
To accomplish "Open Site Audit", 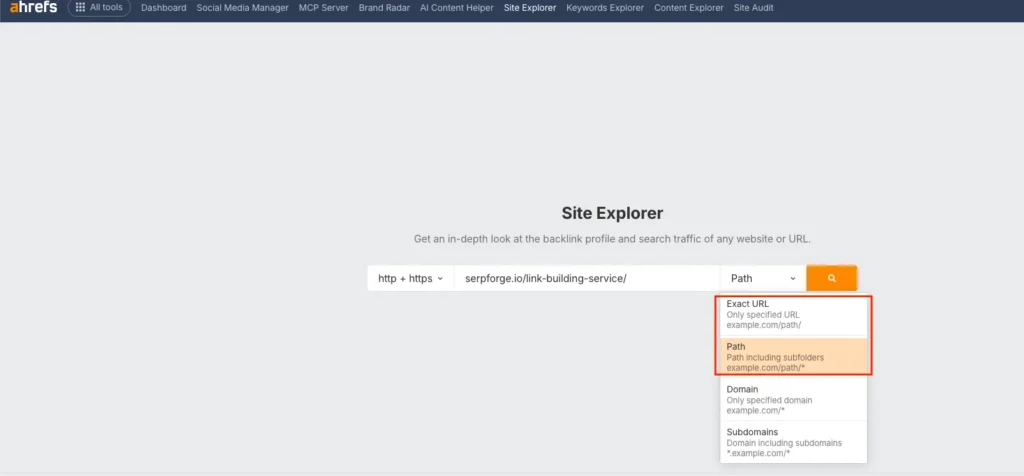I will (x=753, y=8).
